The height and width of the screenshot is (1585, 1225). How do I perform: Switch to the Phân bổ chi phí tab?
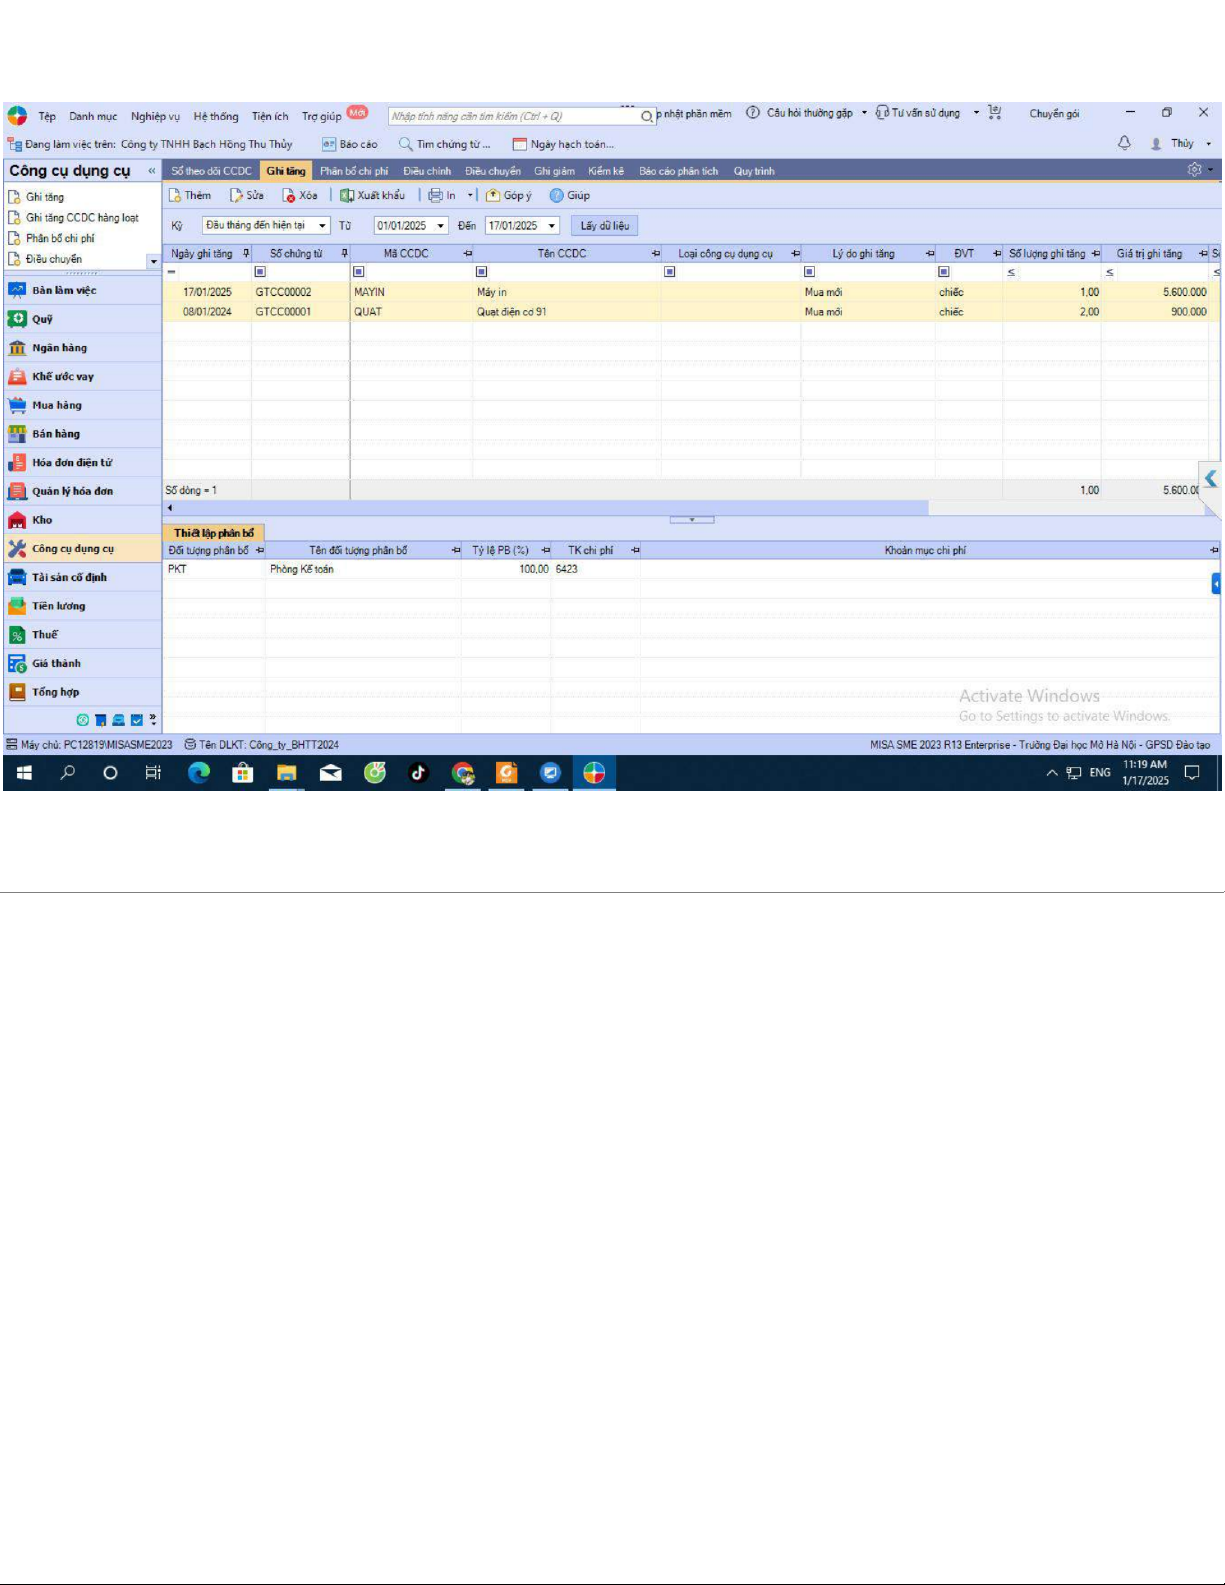tap(353, 171)
